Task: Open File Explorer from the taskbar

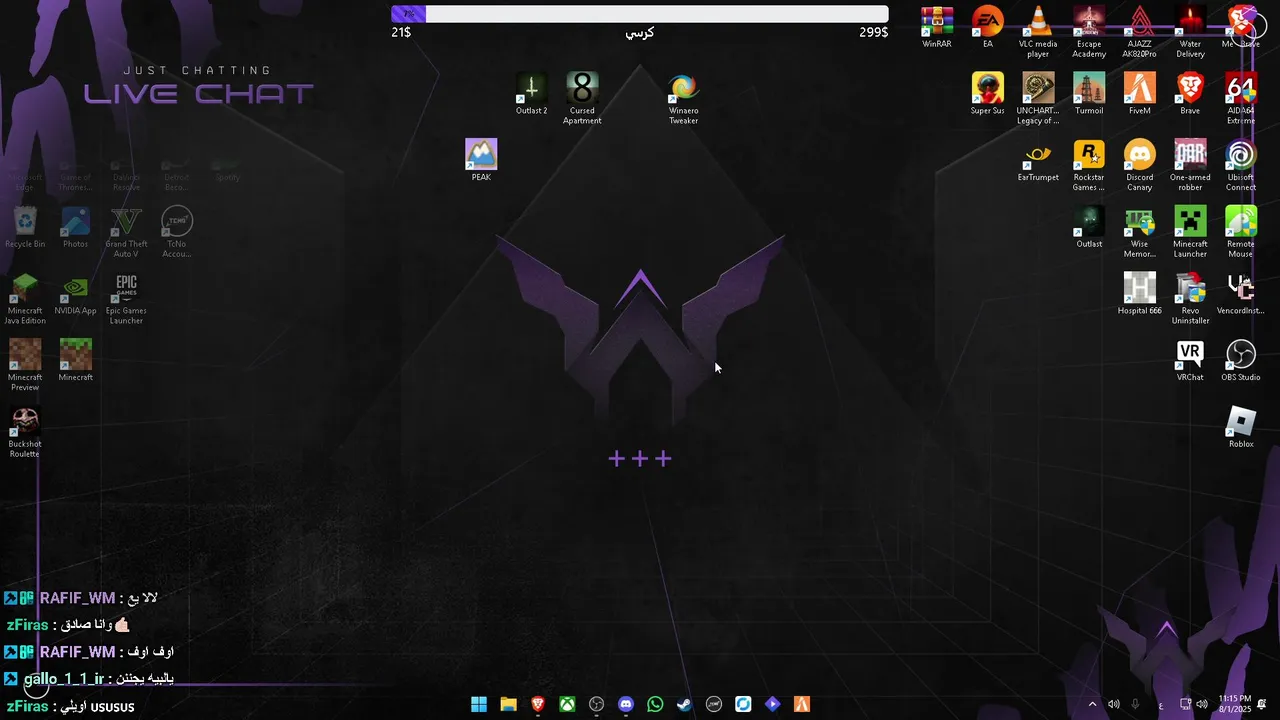Action: tap(508, 704)
